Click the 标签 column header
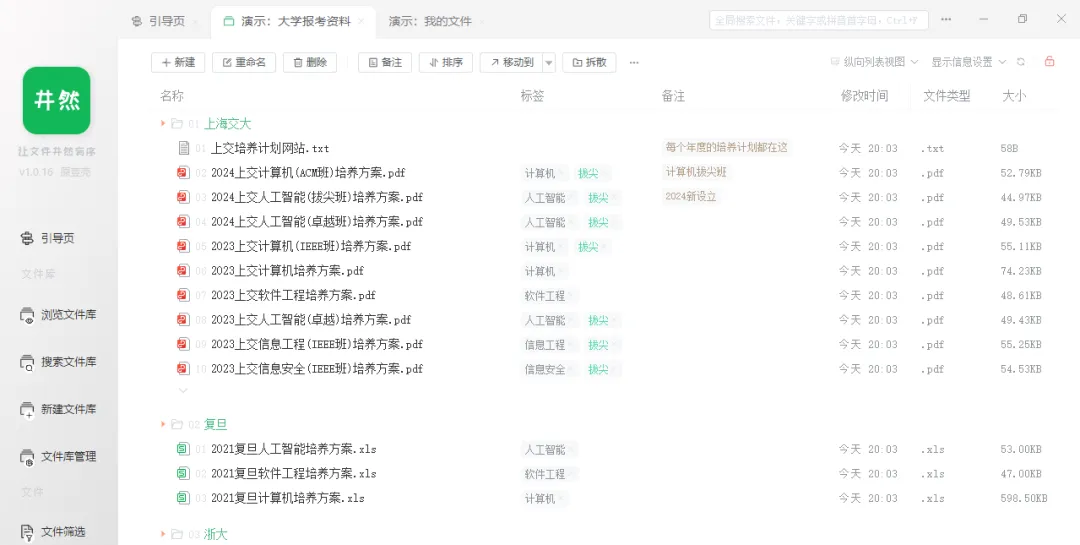 pos(532,96)
